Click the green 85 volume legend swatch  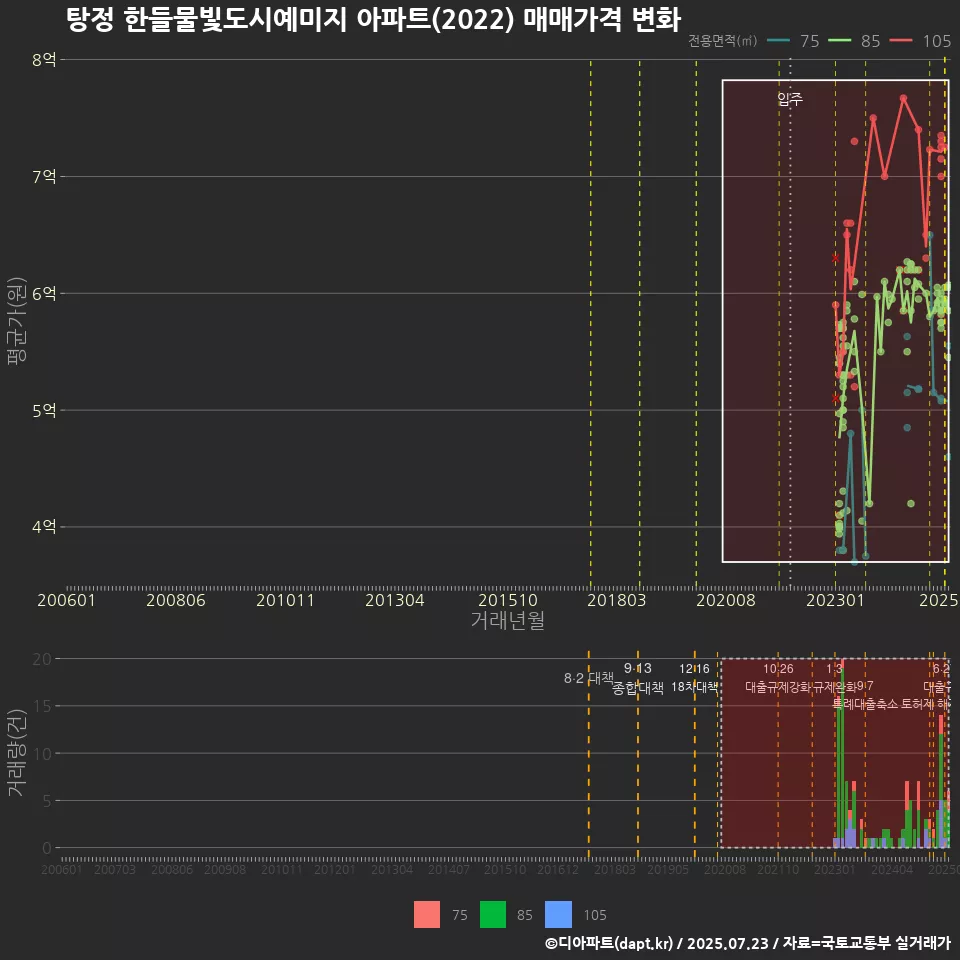[493, 915]
